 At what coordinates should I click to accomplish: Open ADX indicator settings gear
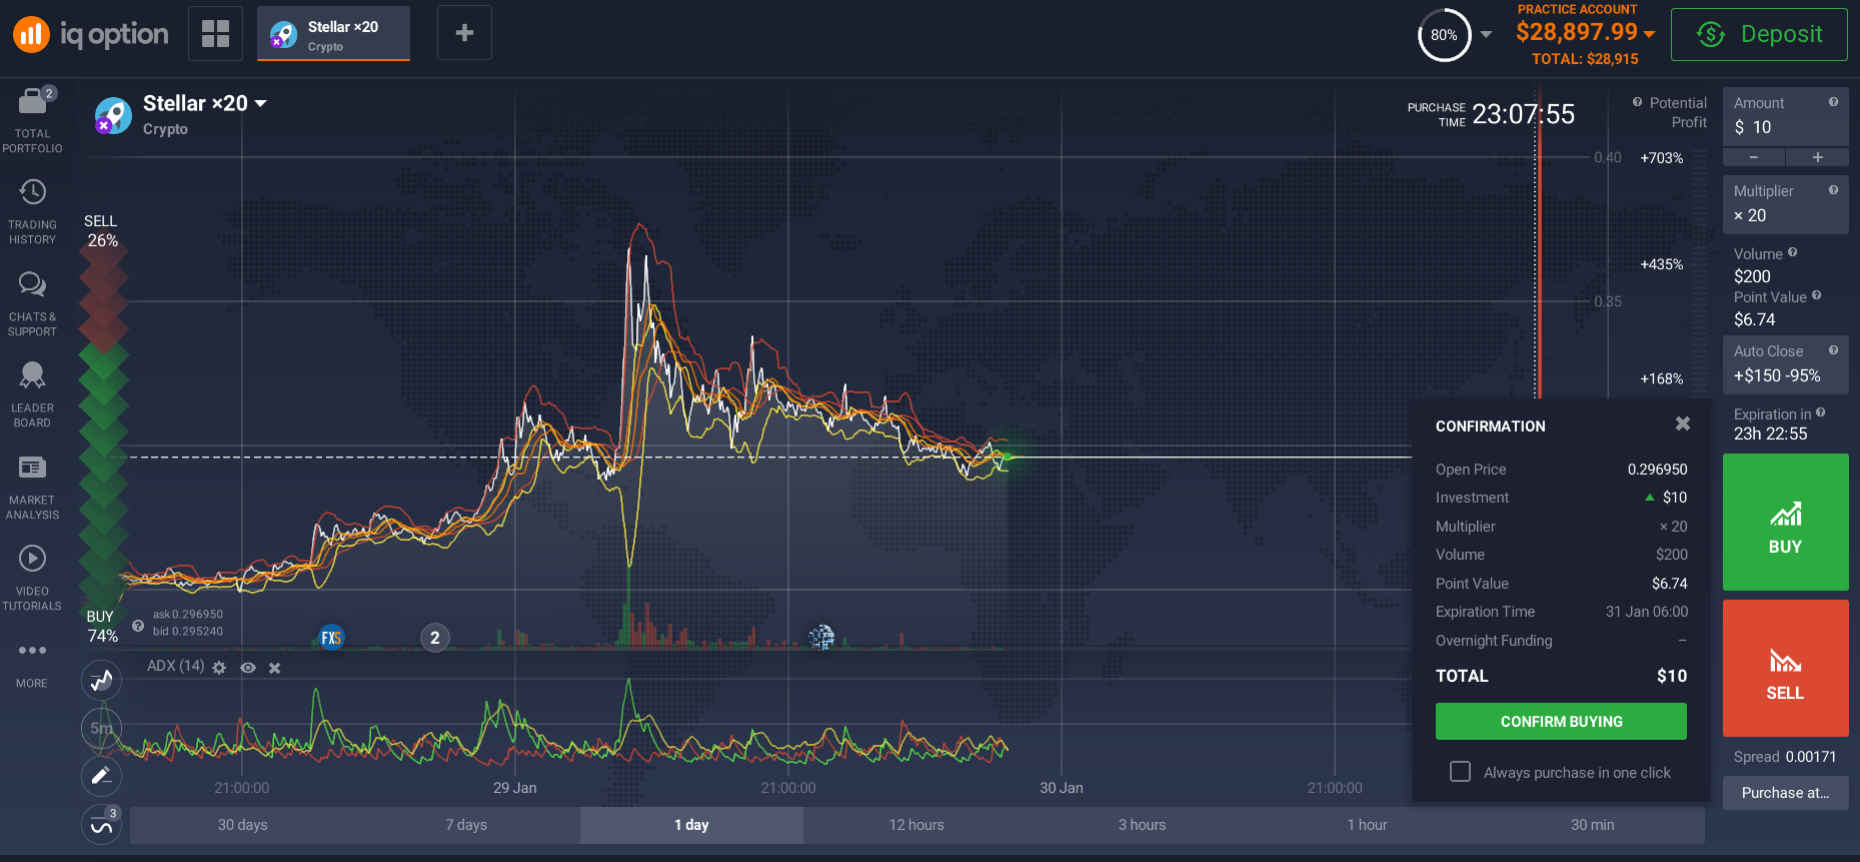click(x=219, y=667)
